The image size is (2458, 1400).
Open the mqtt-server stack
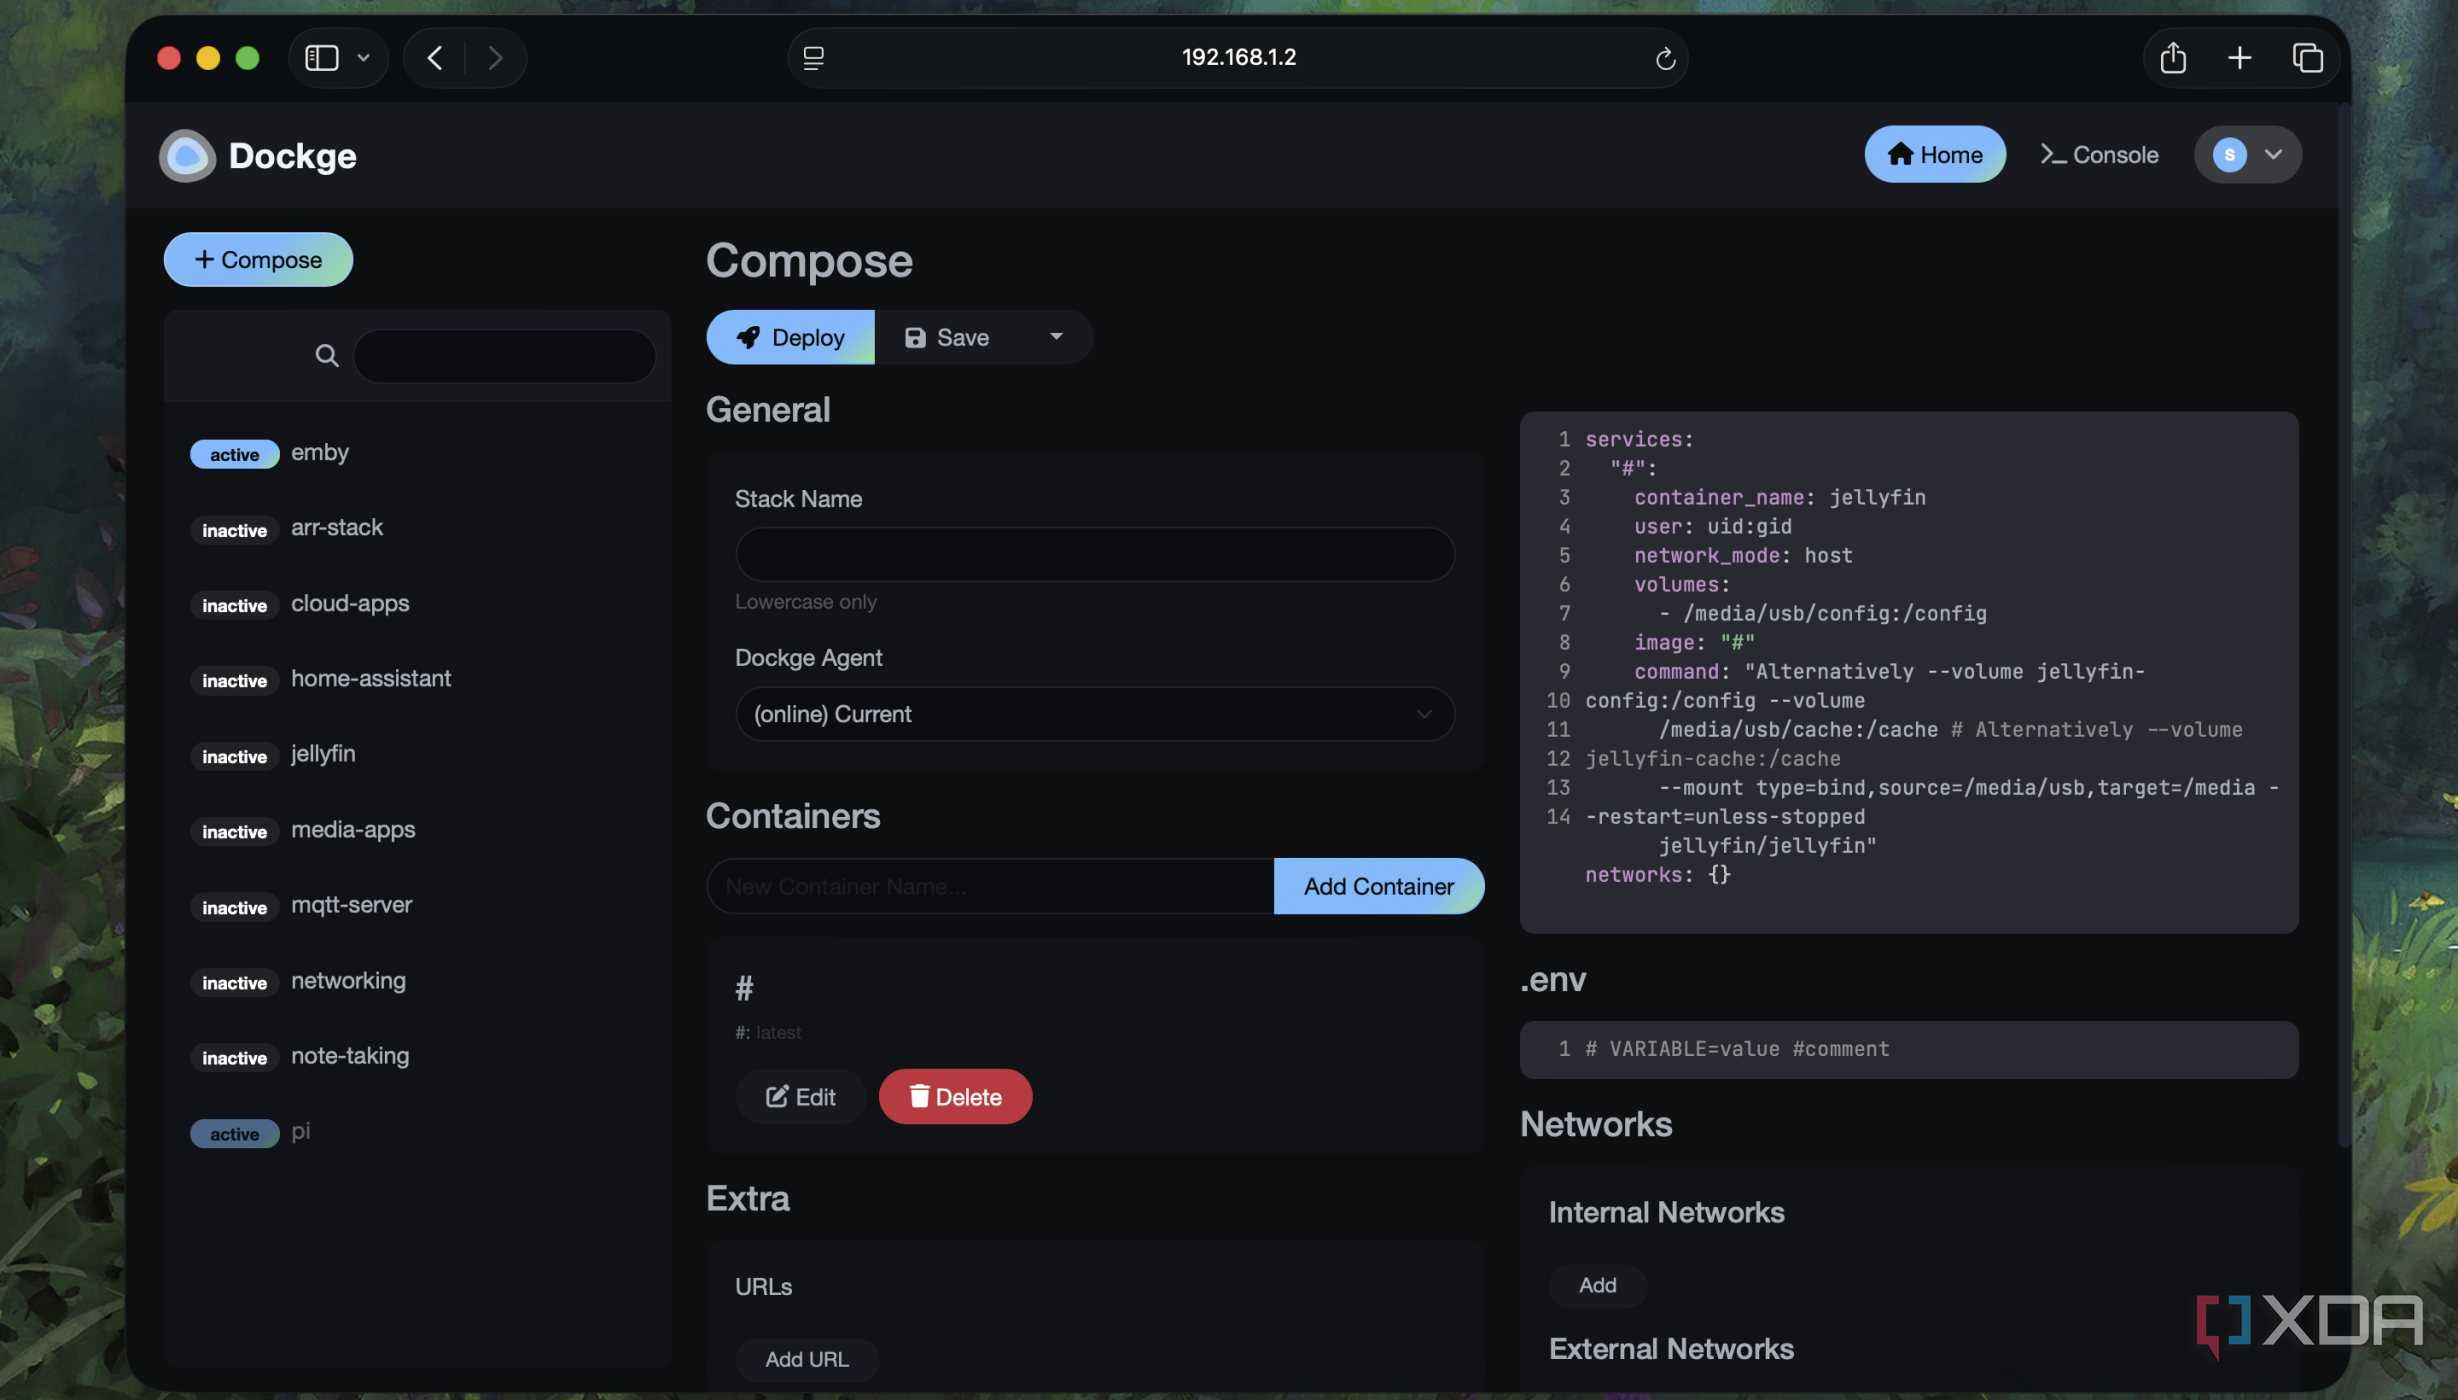point(417,905)
